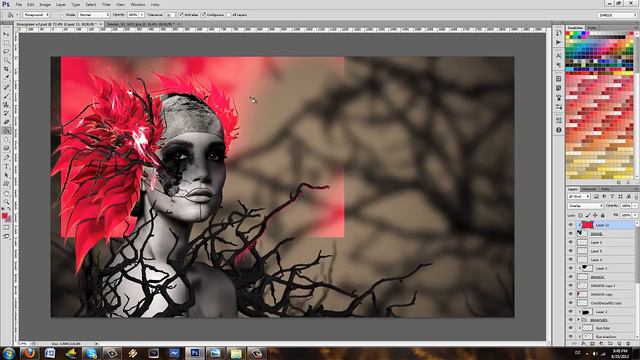Open the layer Fill dropdown arrow
This screenshot has width=640, height=360.
coord(635,215)
